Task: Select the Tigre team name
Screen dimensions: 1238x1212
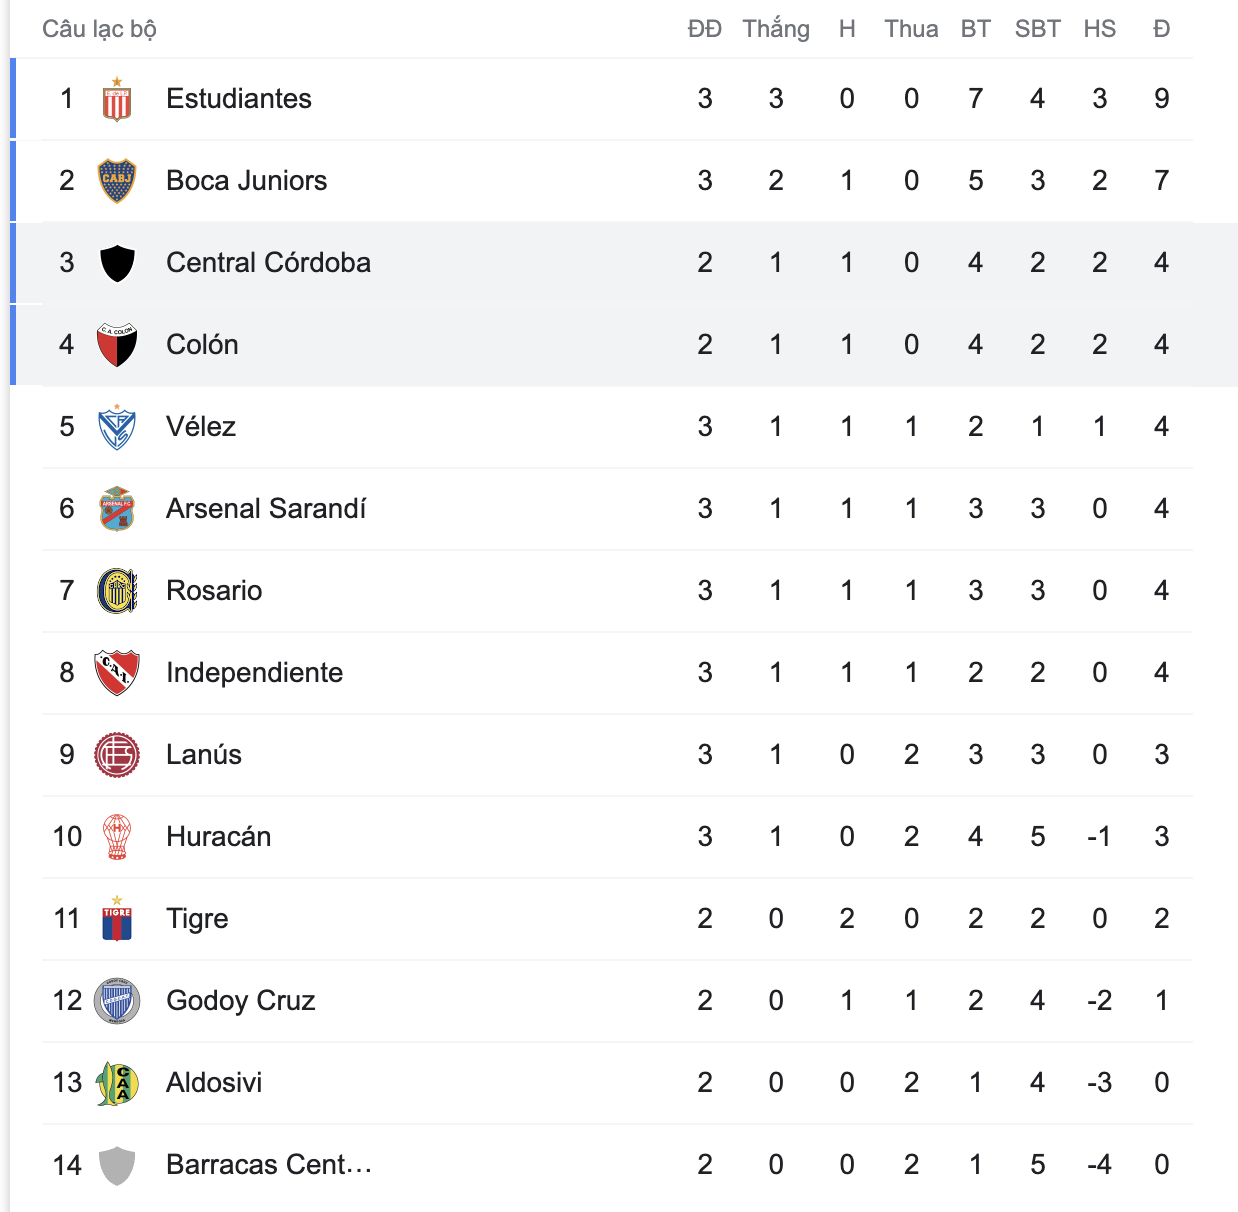Action: point(197,919)
